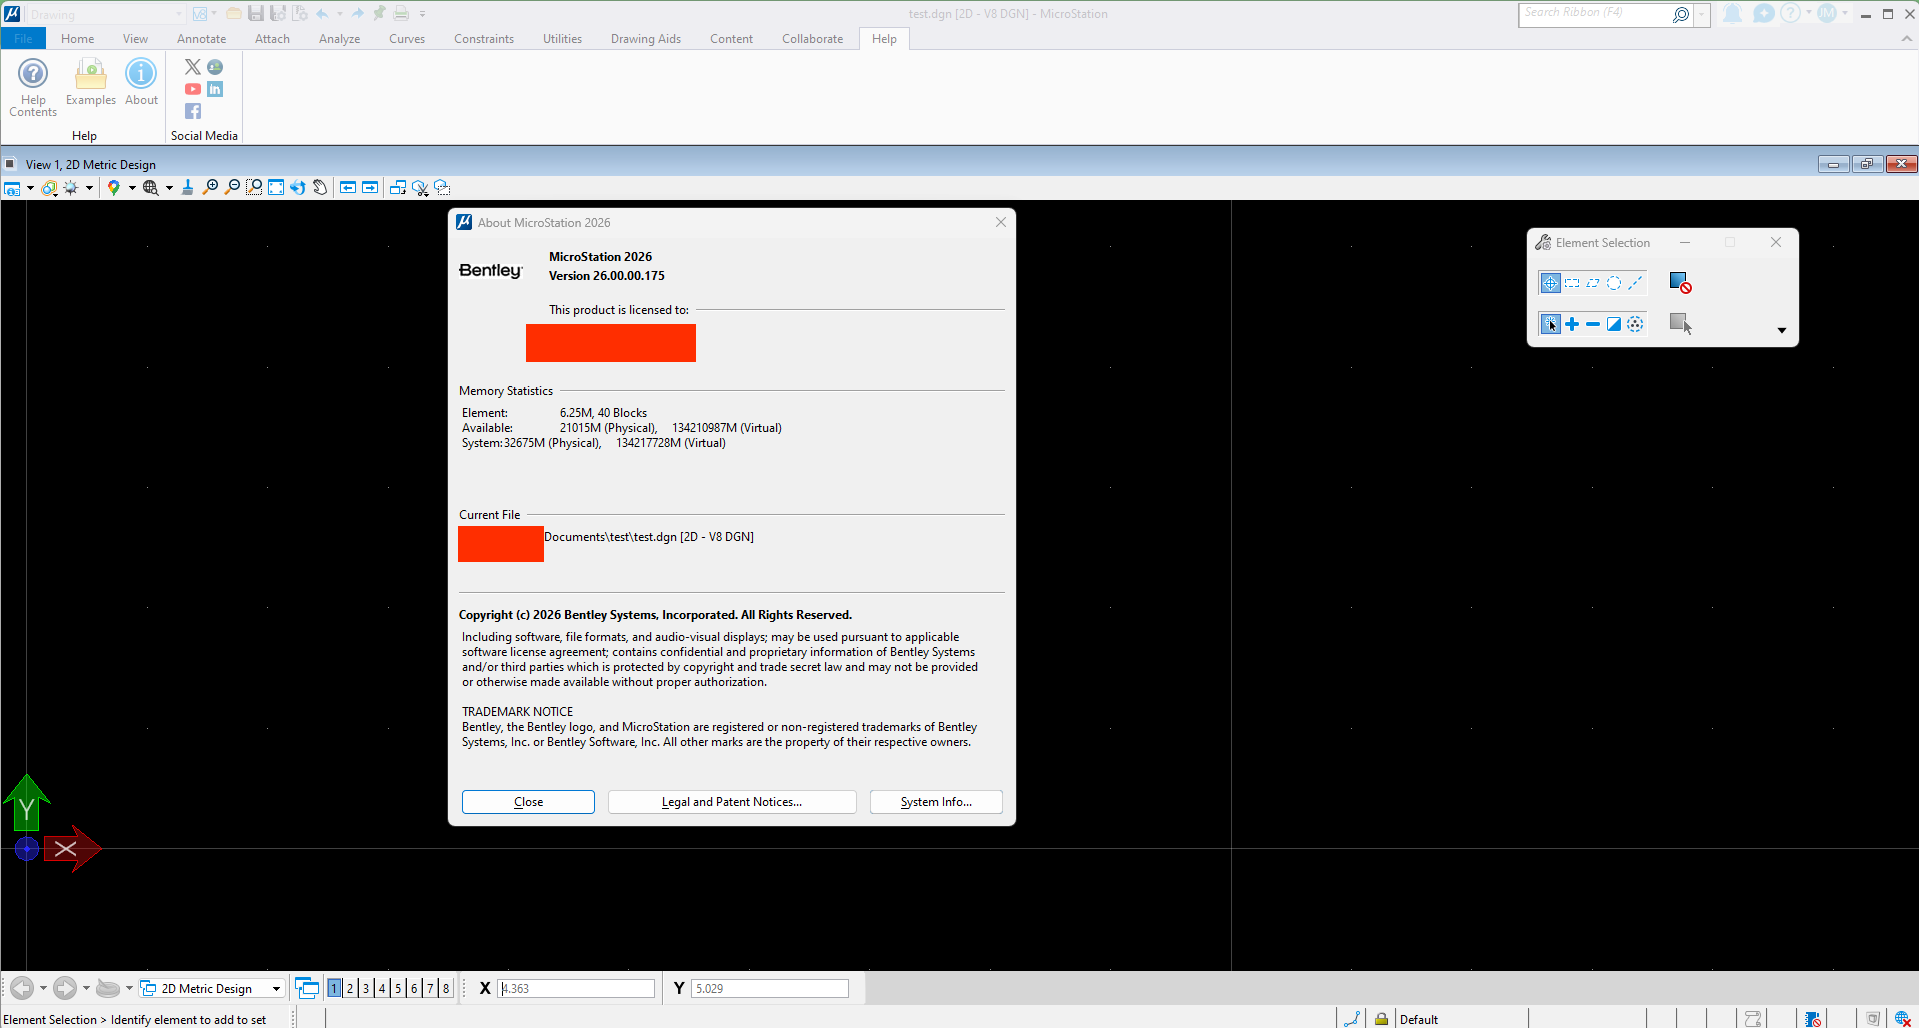
Task: Select the Window Area zoom tool
Action: pyautogui.click(x=254, y=187)
